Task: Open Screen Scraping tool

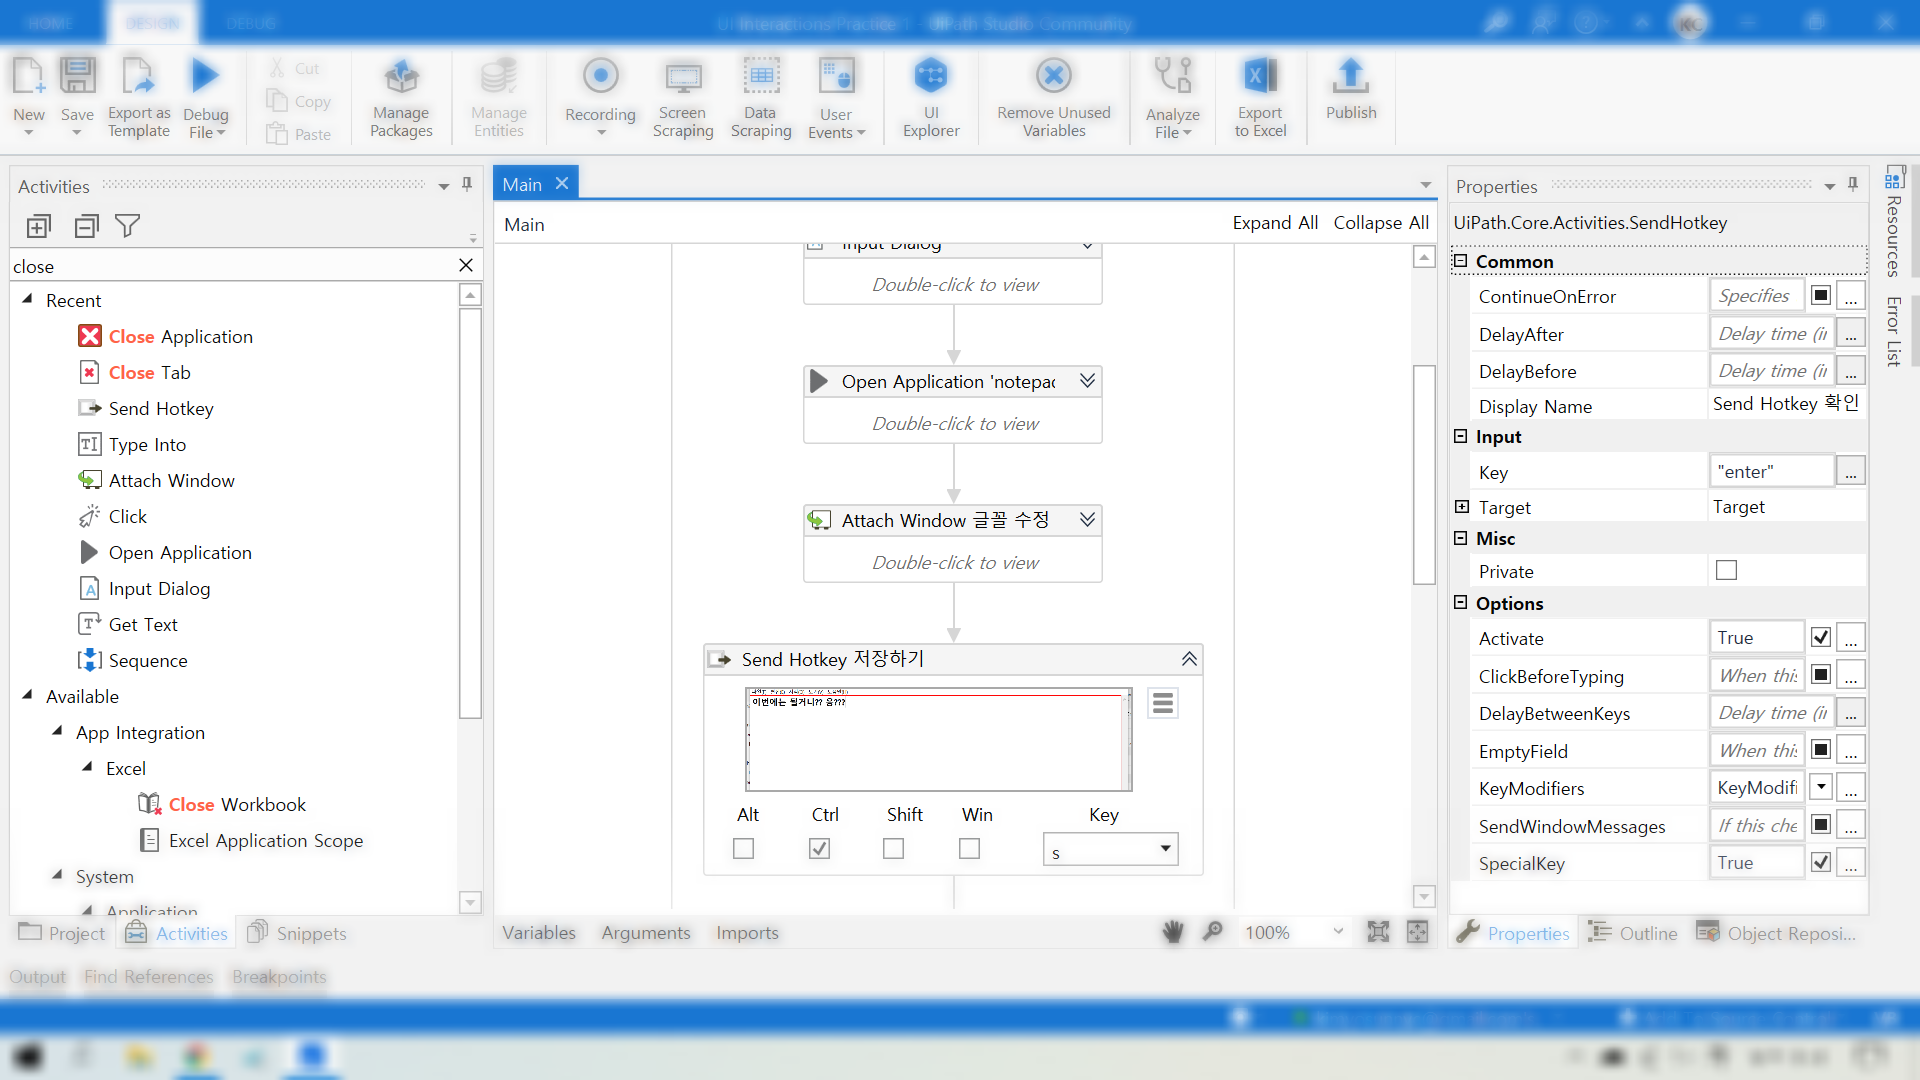Action: [x=683, y=97]
